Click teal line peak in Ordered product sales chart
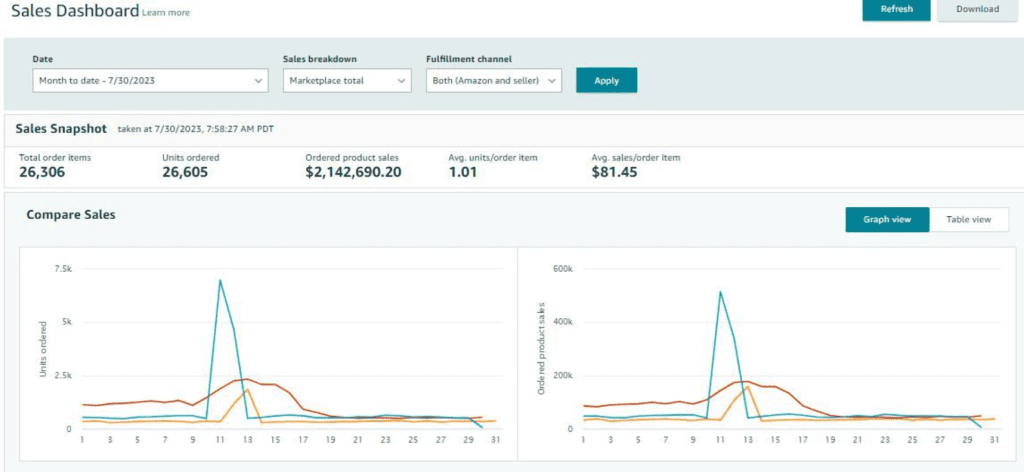1024x472 pixels. click(719, 292)
